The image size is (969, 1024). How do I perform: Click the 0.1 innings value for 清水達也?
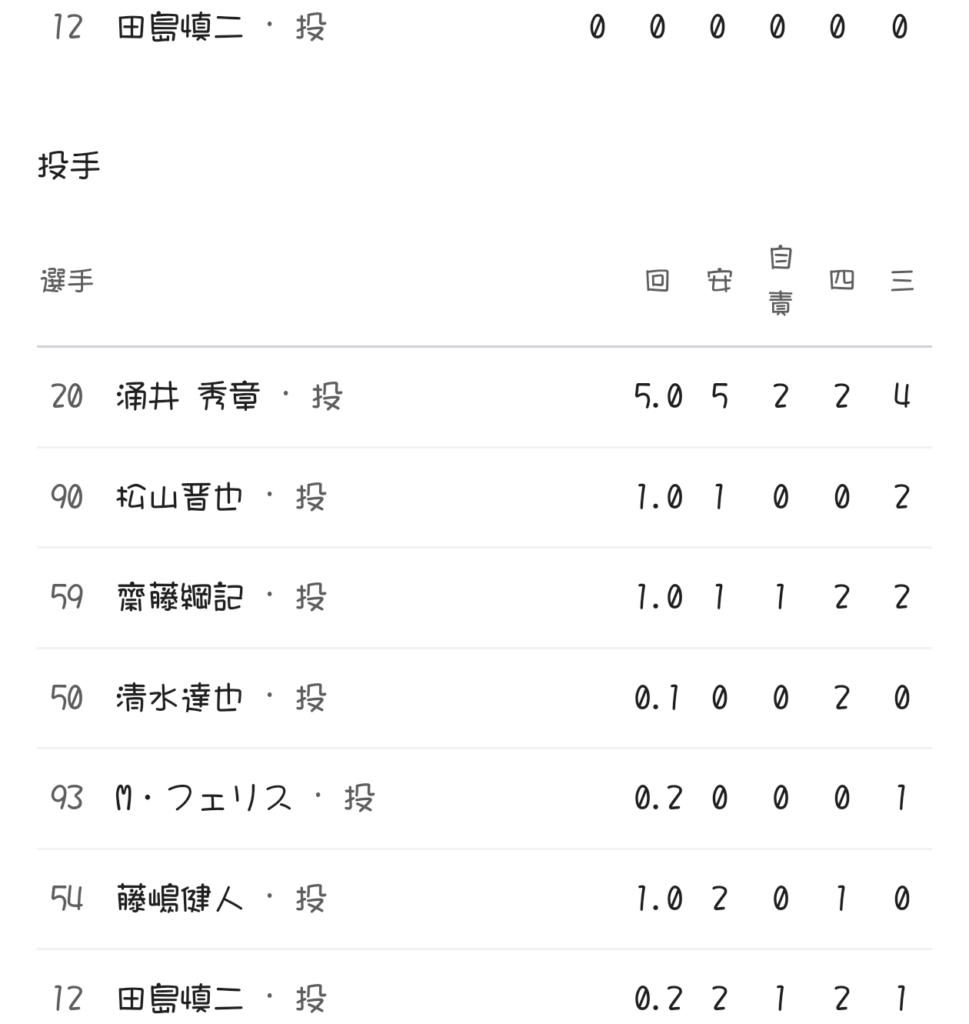pos(658,697)
